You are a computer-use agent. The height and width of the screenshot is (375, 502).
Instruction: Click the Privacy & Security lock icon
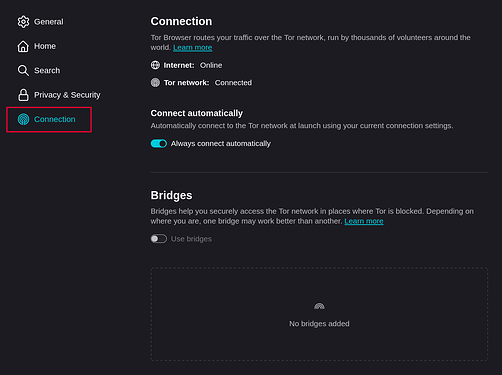(23, 95)
